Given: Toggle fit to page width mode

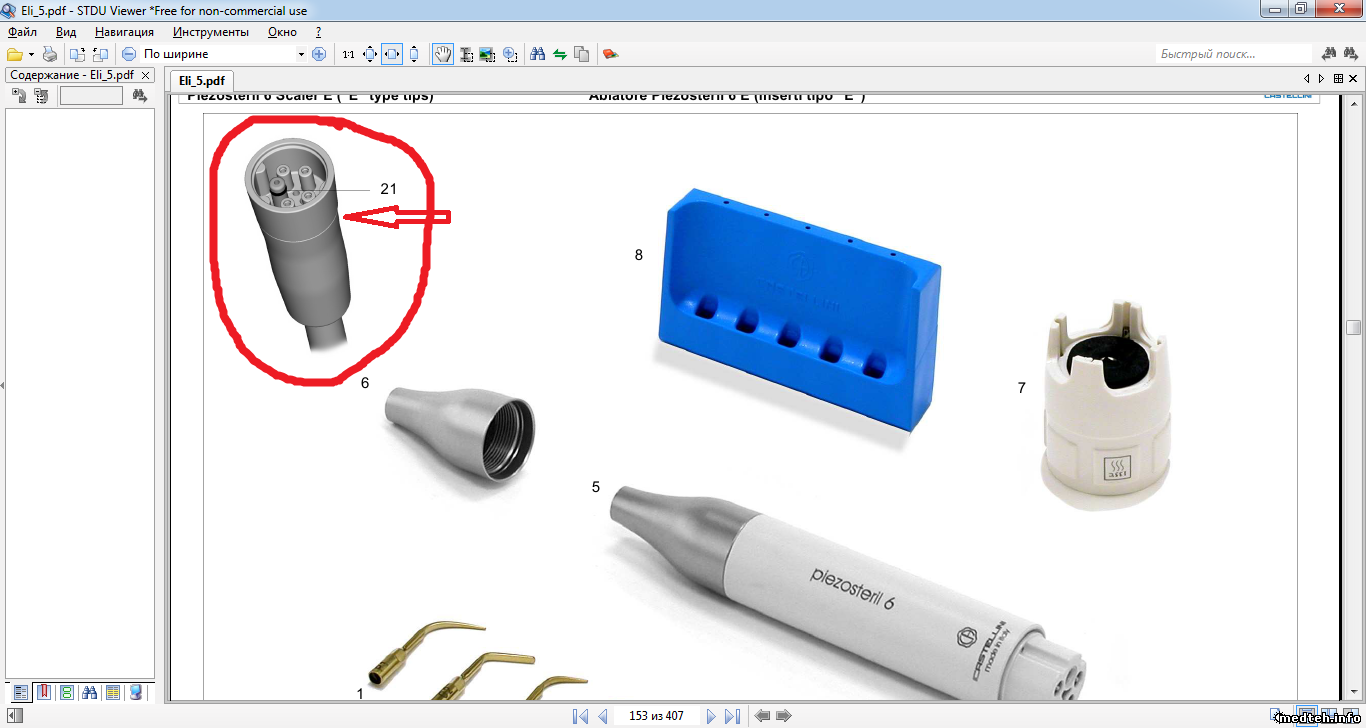Looking at the screenshot, I should click(x=392, y=54).
